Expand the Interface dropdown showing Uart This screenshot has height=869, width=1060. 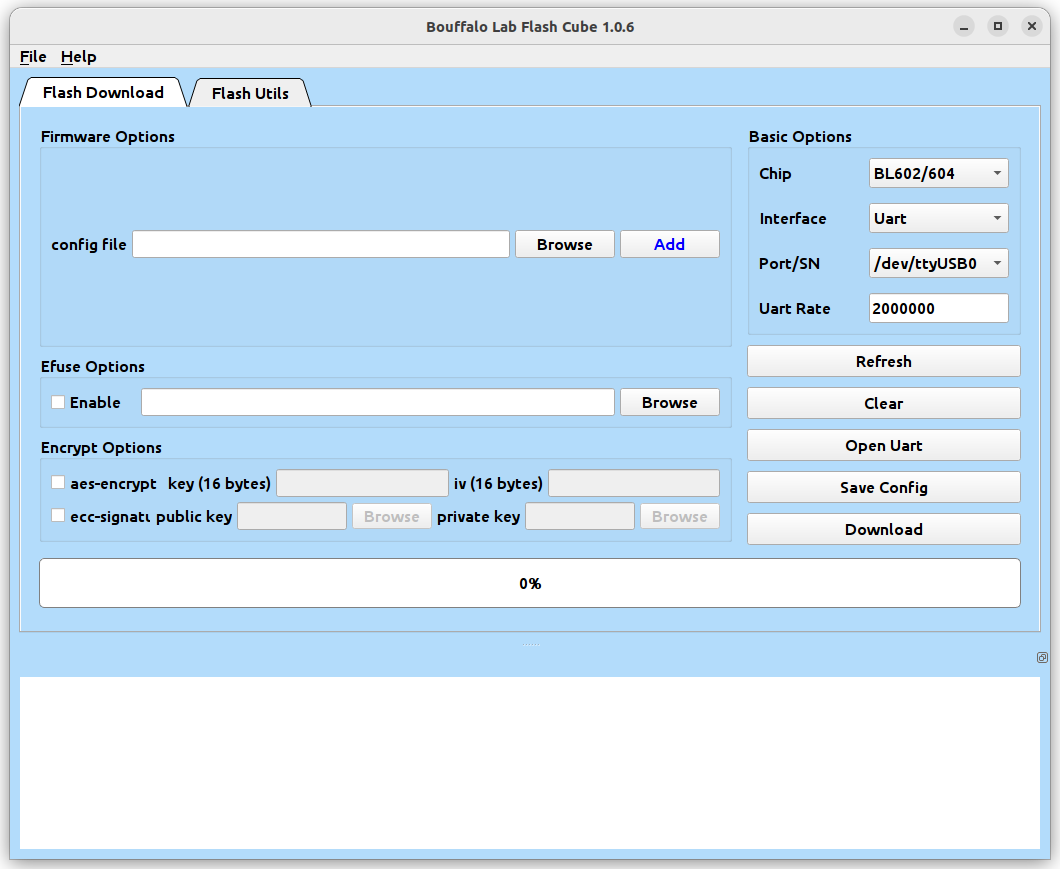[x=938, y=218]
